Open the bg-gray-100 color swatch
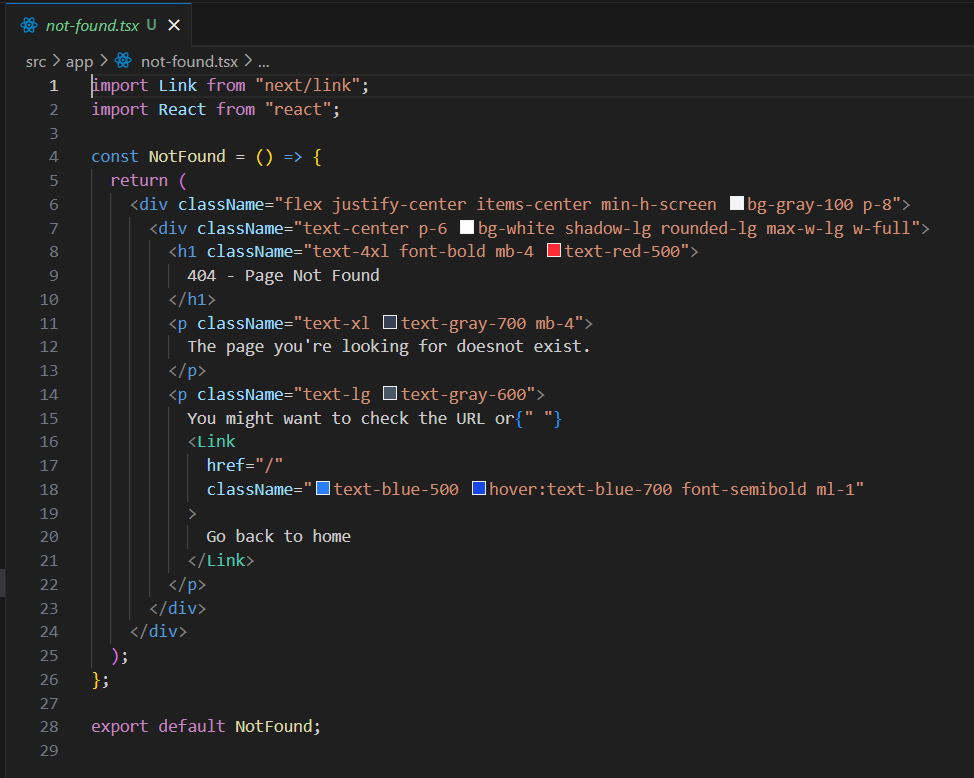 click(x=737, y=203)
